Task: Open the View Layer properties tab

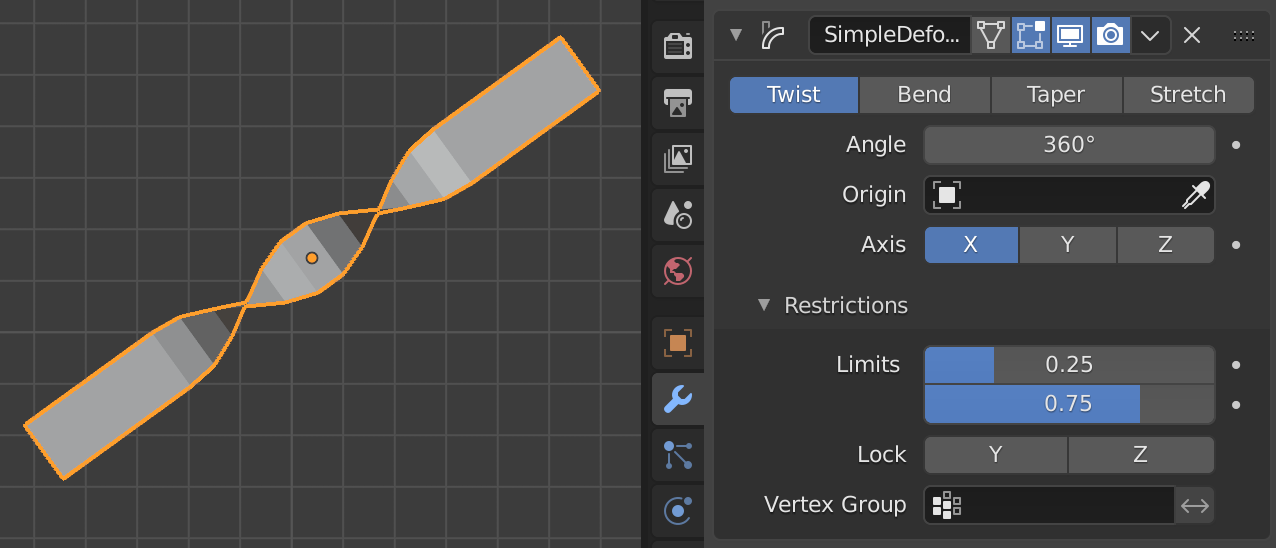Action: tap(678, 157)
